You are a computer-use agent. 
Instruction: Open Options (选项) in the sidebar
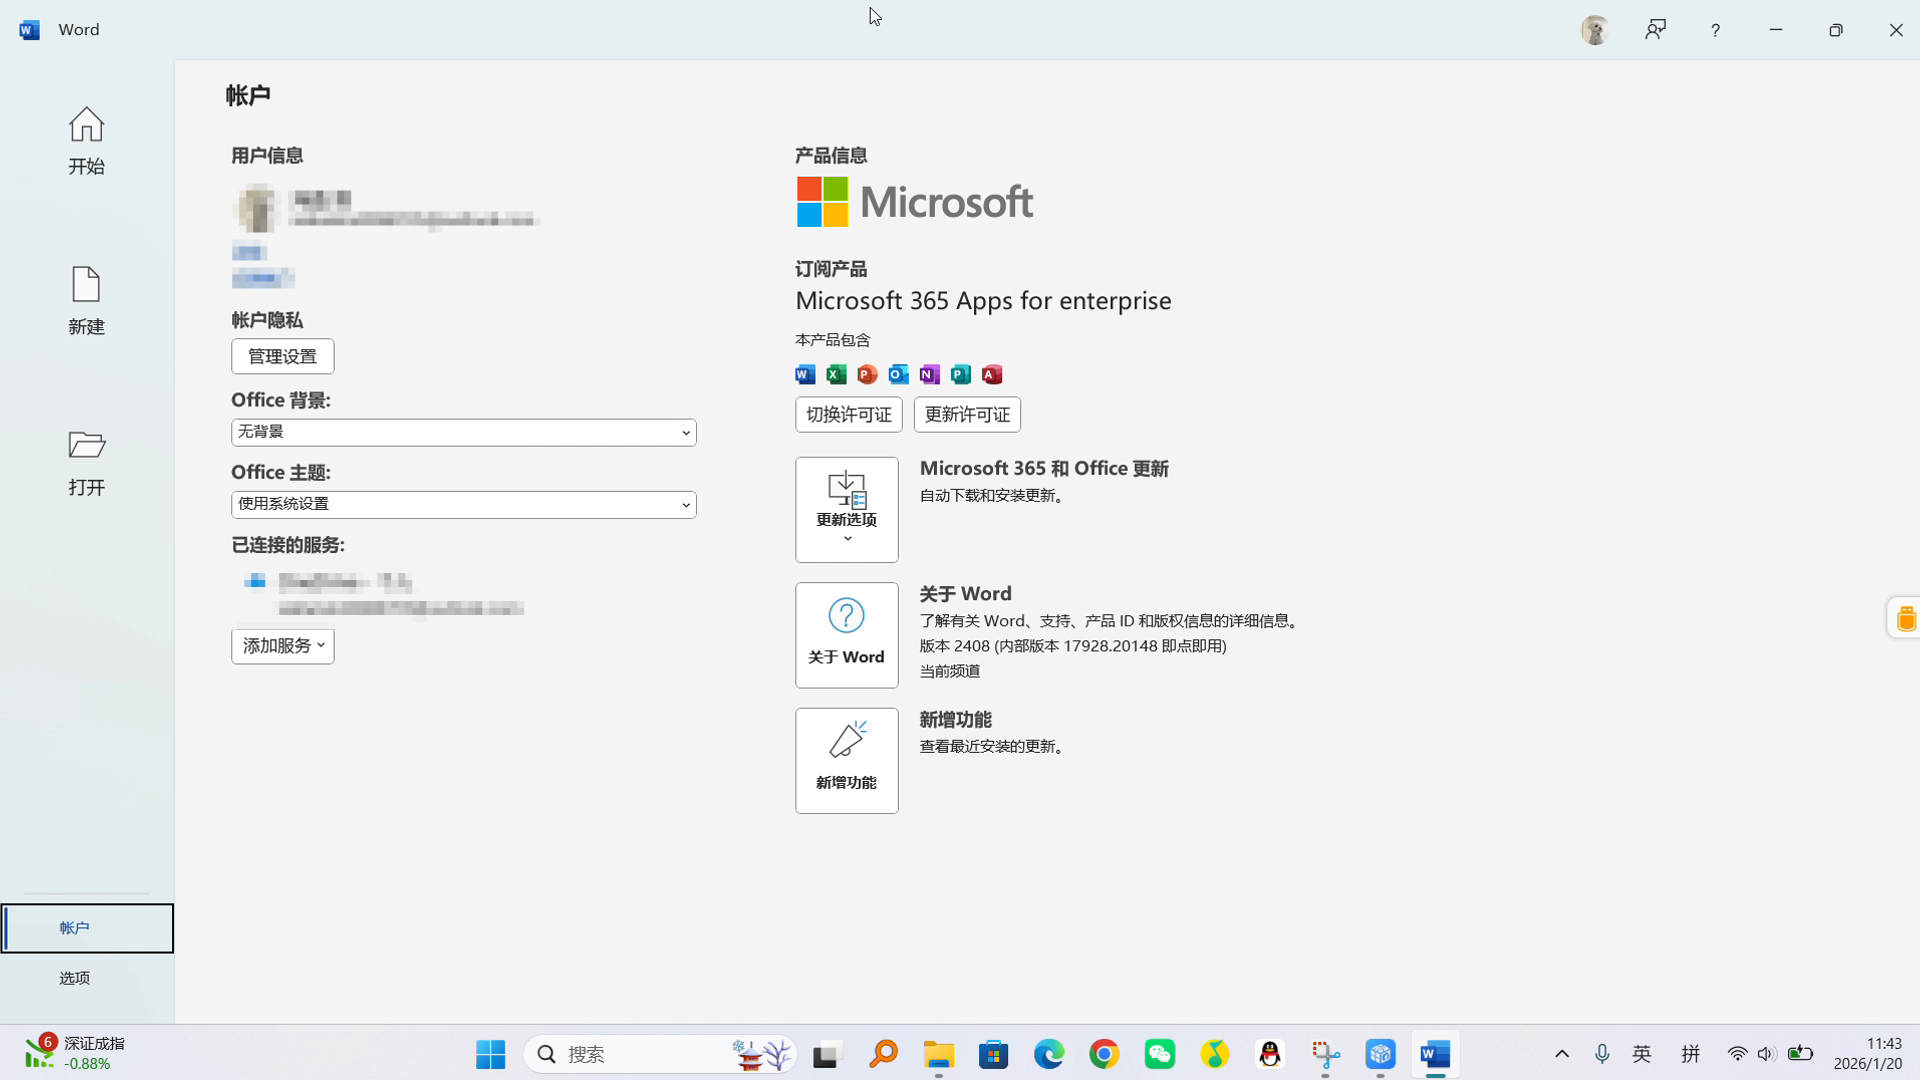[75, 978]
